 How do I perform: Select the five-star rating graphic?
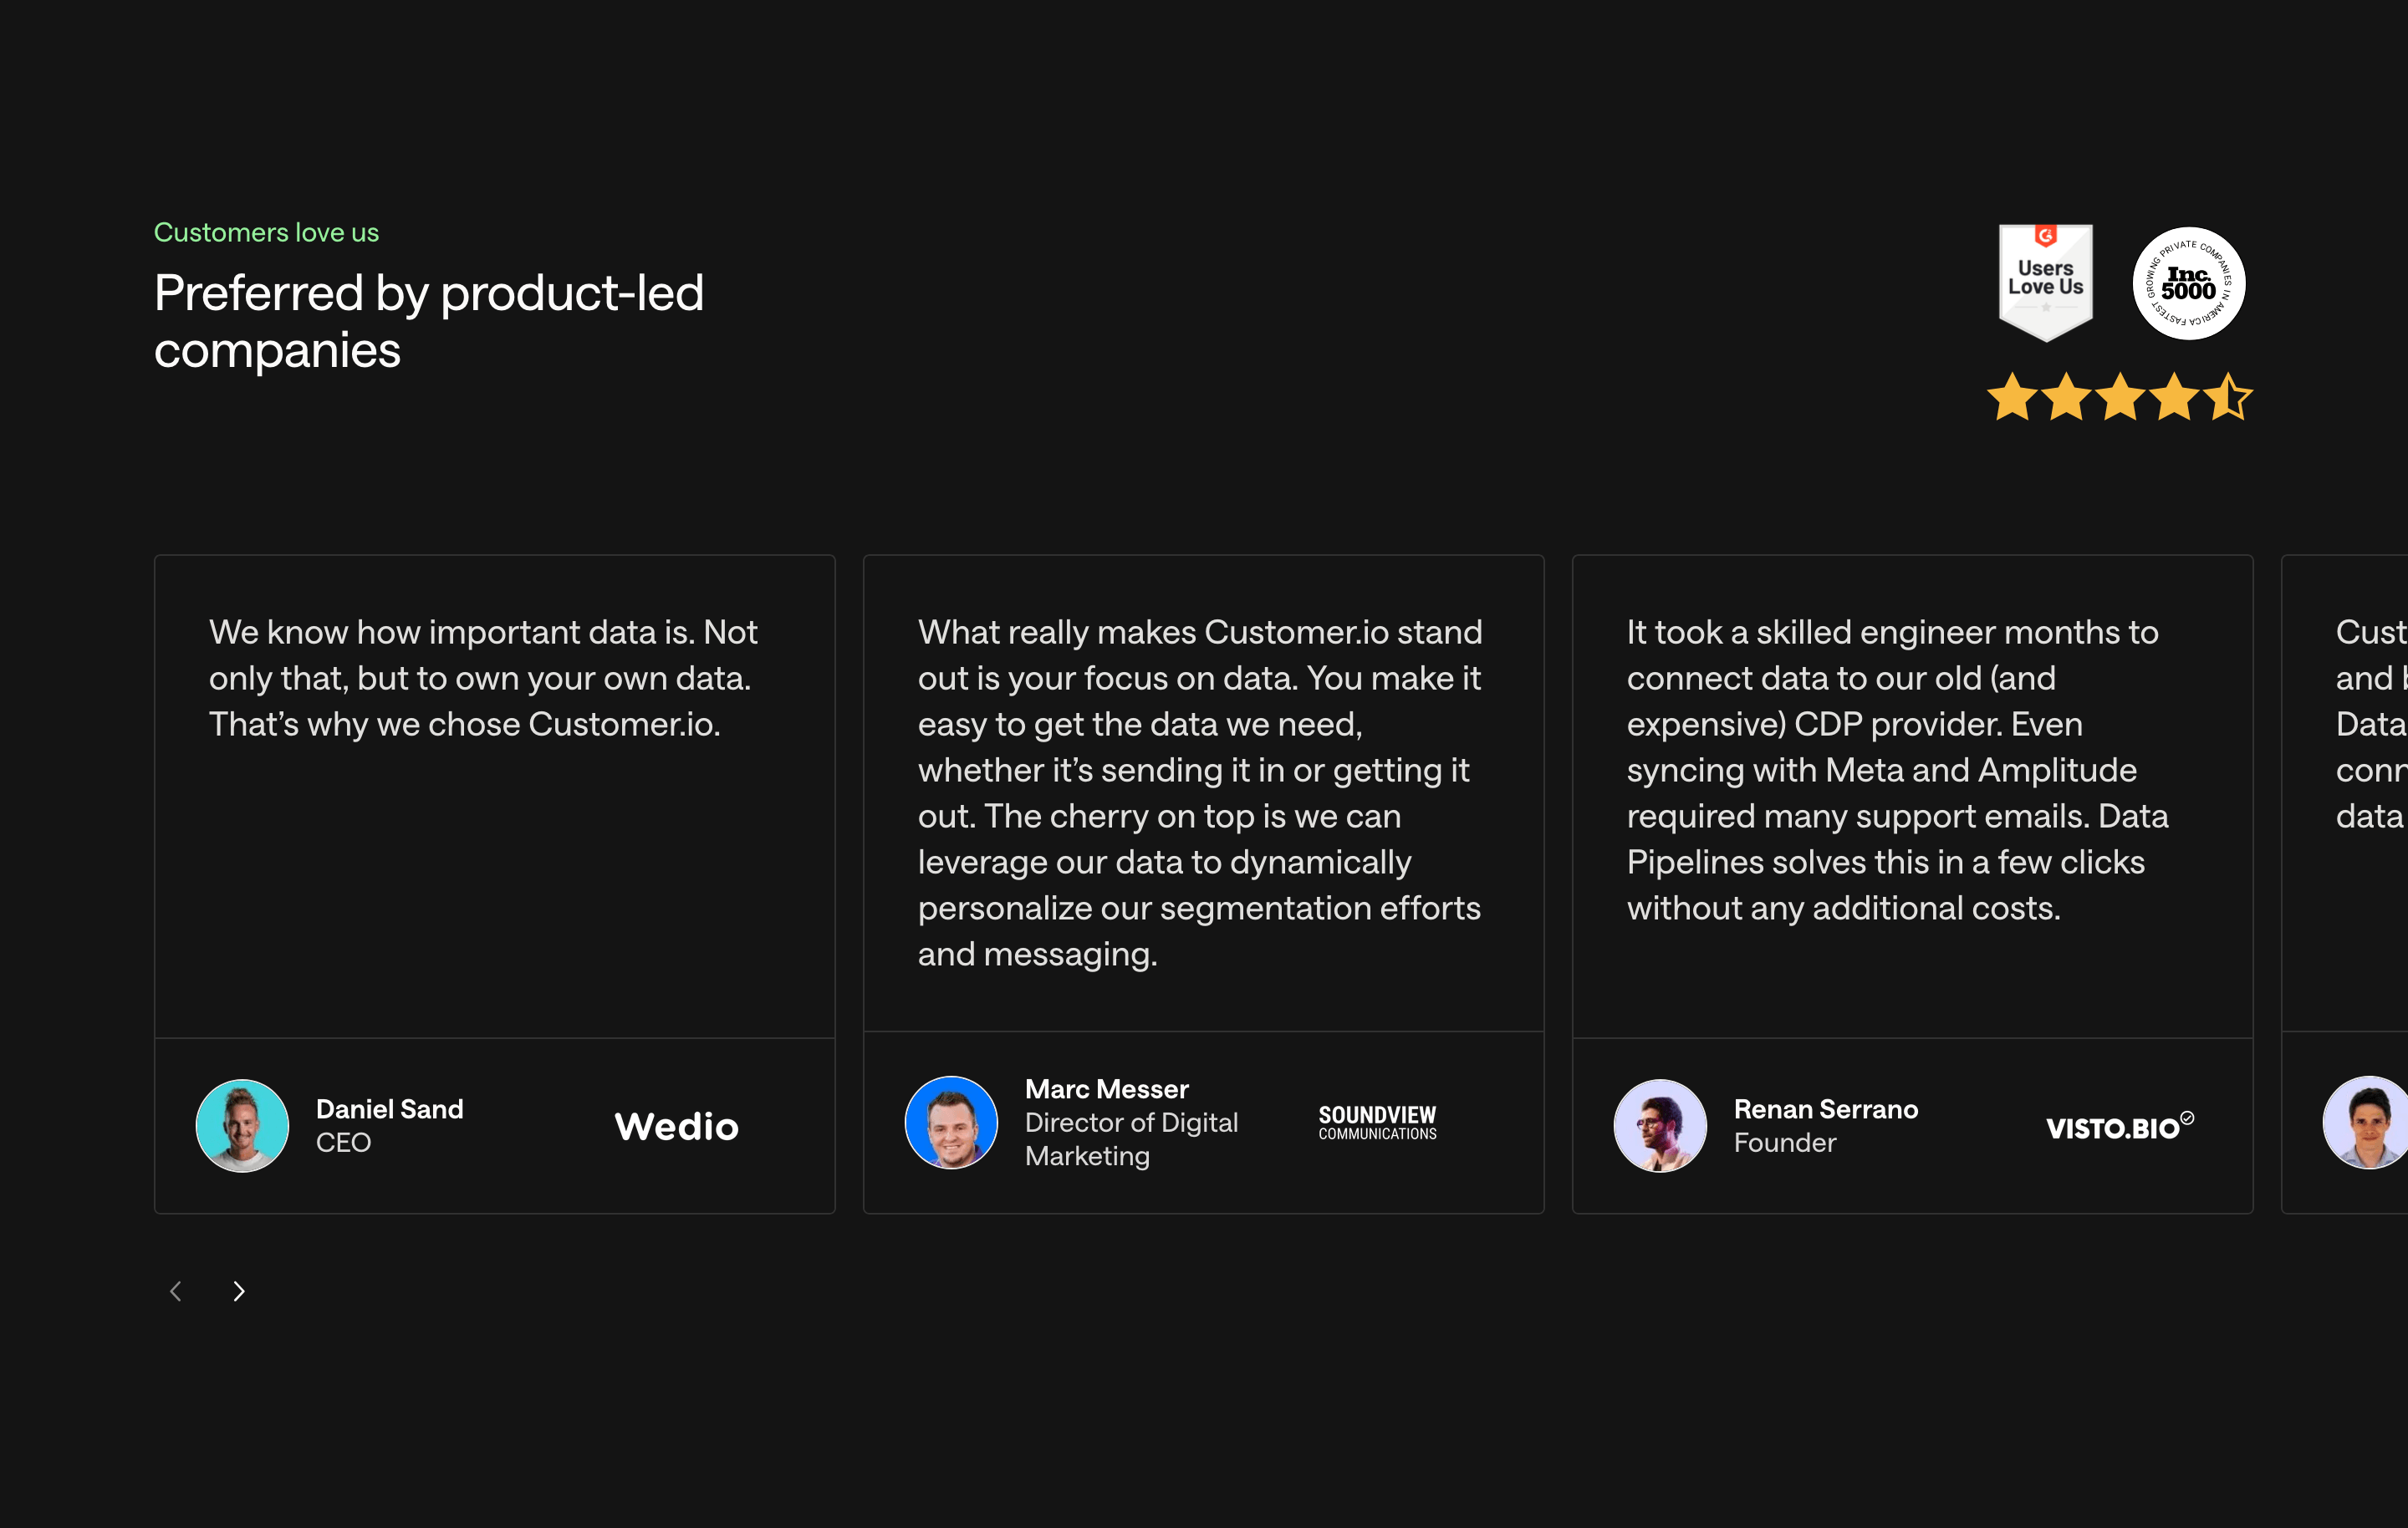[2119, 397]
